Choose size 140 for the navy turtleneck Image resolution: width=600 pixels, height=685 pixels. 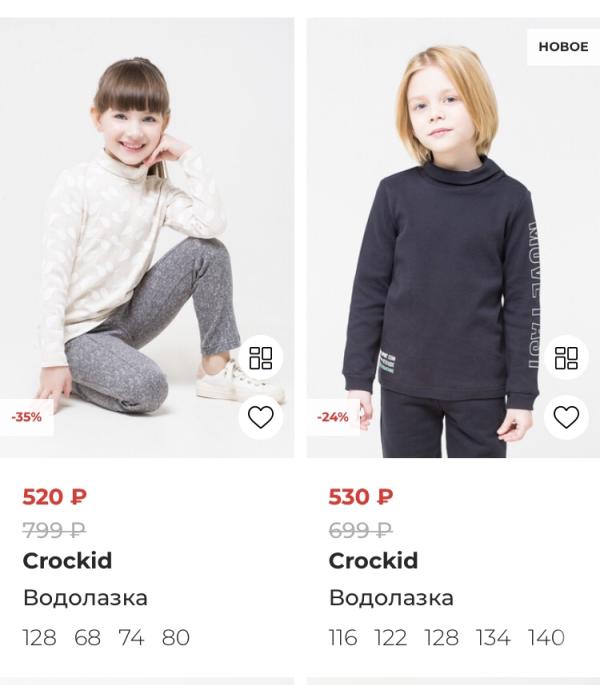pyautogui.click(x=546, y=638)
